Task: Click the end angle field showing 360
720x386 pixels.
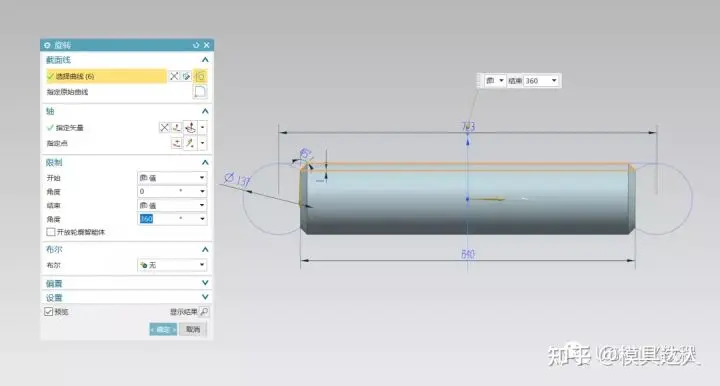Action: pos(172,219)
